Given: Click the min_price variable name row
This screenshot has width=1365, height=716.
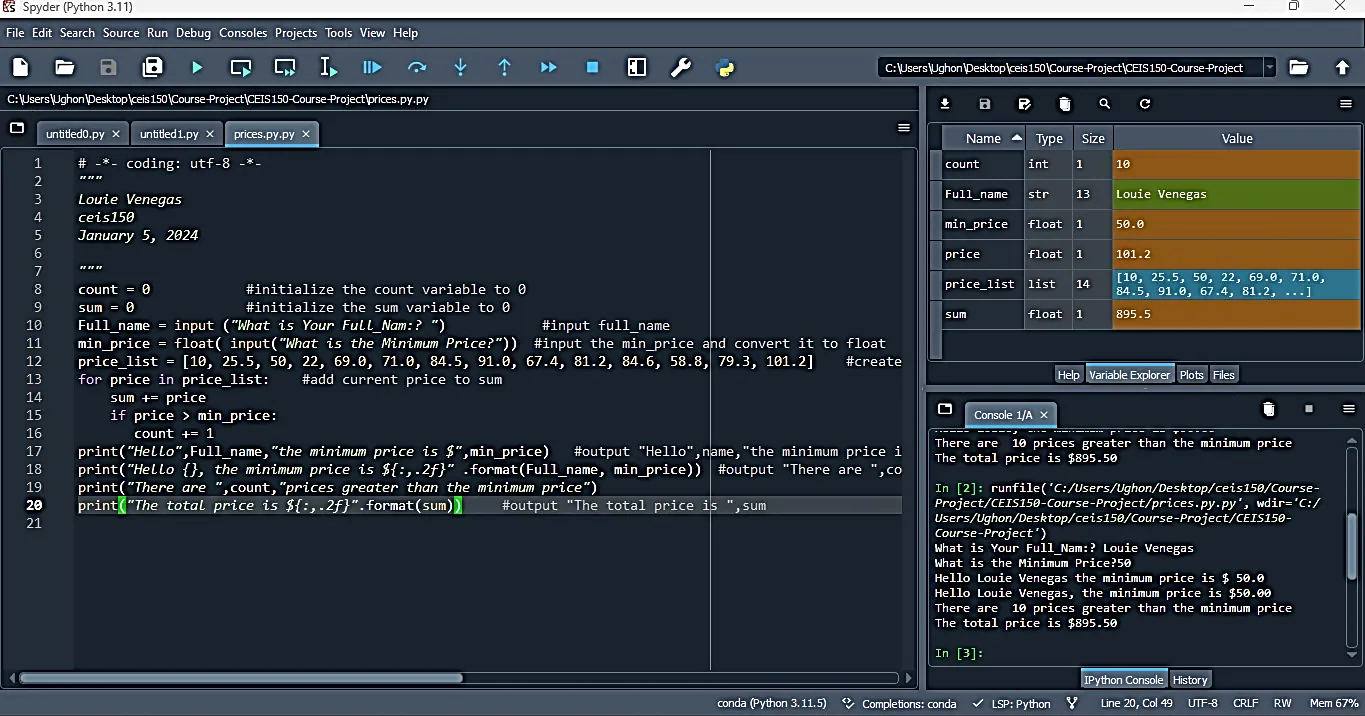Looking at the screenshot, I should pyautogui.click(x=984, y=224).
